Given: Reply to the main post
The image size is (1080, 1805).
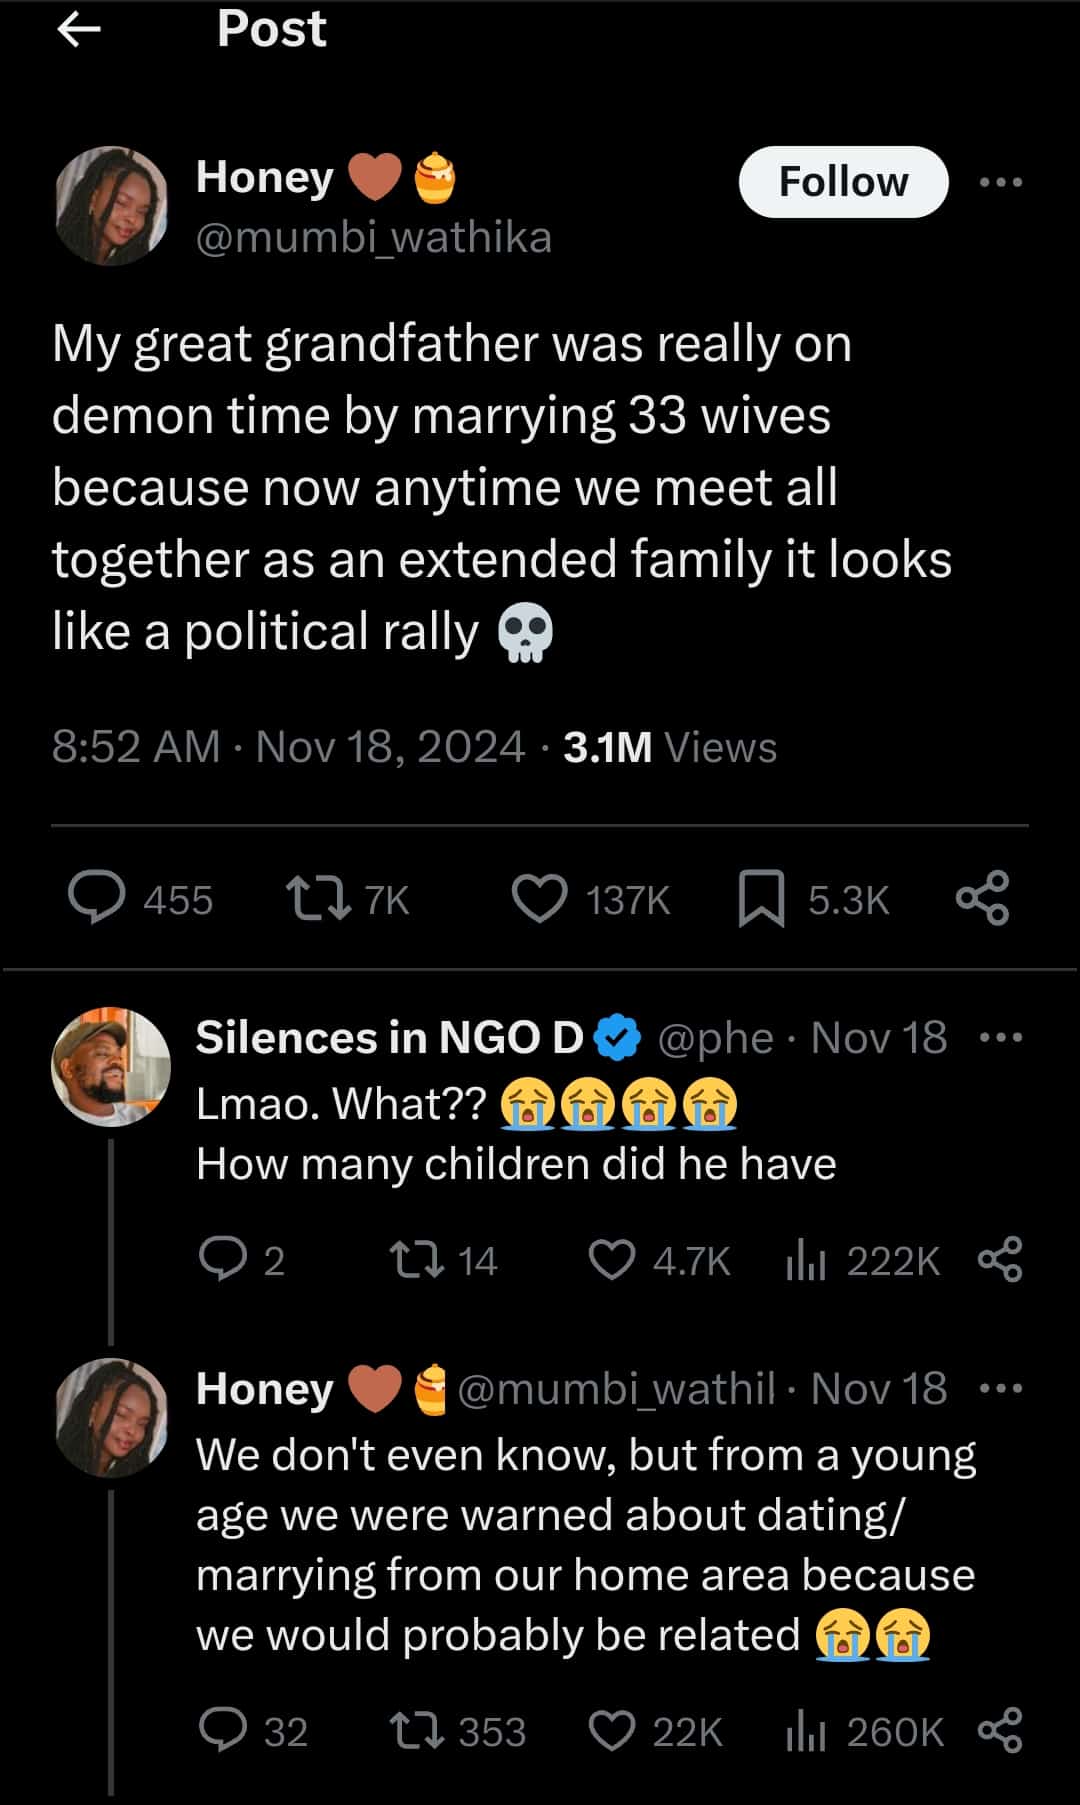Looking at the screenshot, I should [97, 897].
